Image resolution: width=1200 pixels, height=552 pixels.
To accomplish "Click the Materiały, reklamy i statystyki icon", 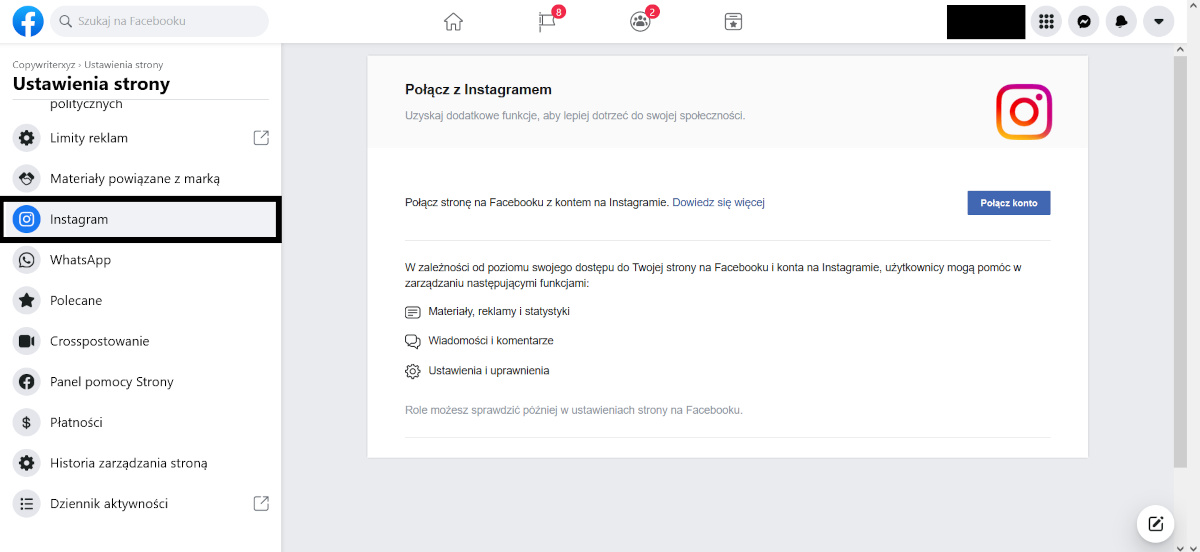I will (x=412, y=312).
